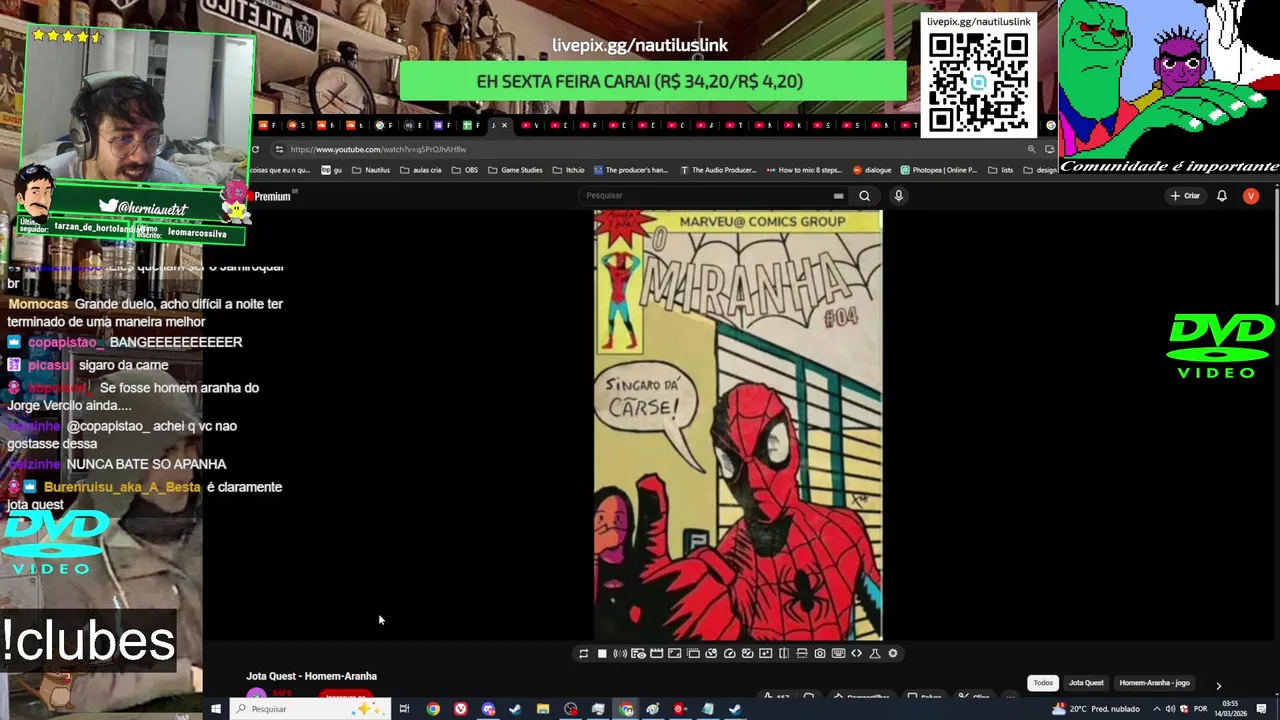1280x720 pixels.
Task: Expand the system tray hidden icons chevron
Action: (x=1157, y=709)
